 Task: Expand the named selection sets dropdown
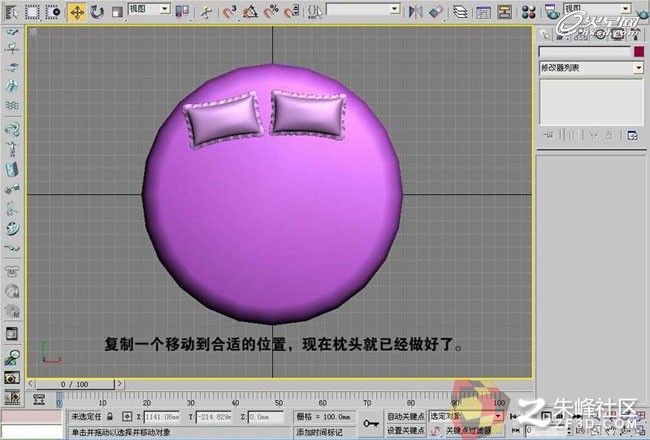[x=395, y=8]
